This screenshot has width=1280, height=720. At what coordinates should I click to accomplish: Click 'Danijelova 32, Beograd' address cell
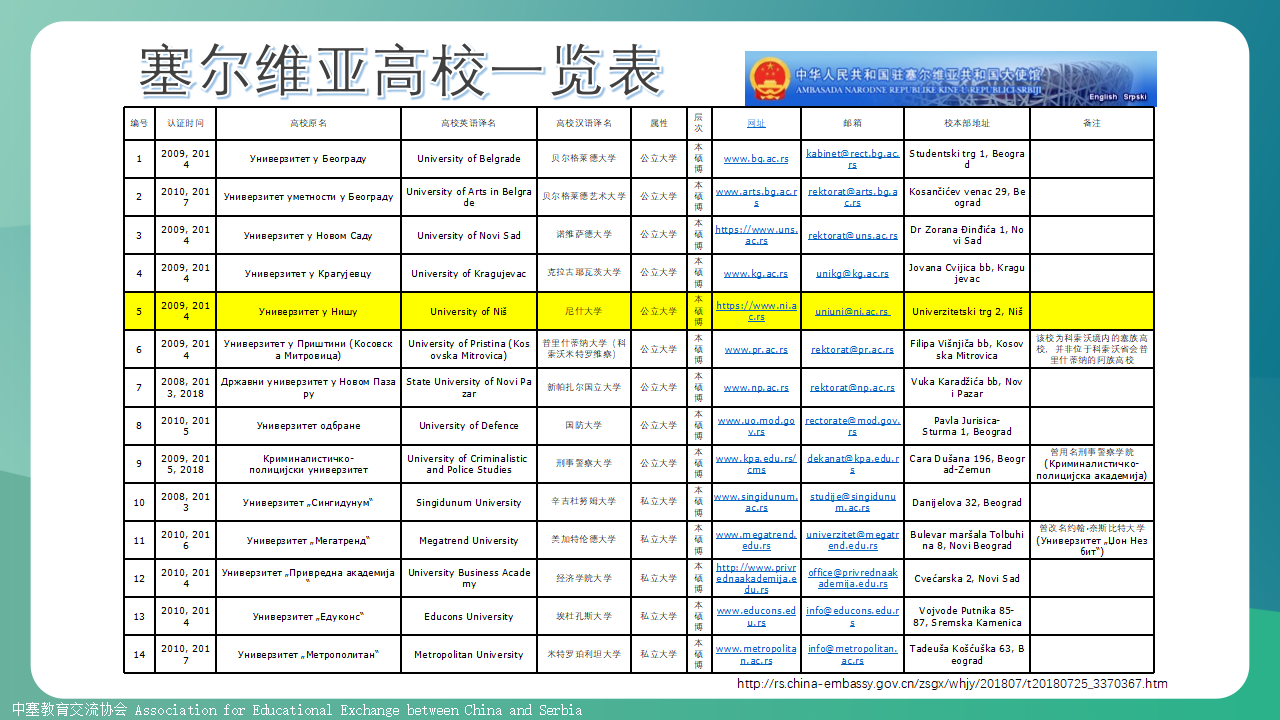coord(967,502)
